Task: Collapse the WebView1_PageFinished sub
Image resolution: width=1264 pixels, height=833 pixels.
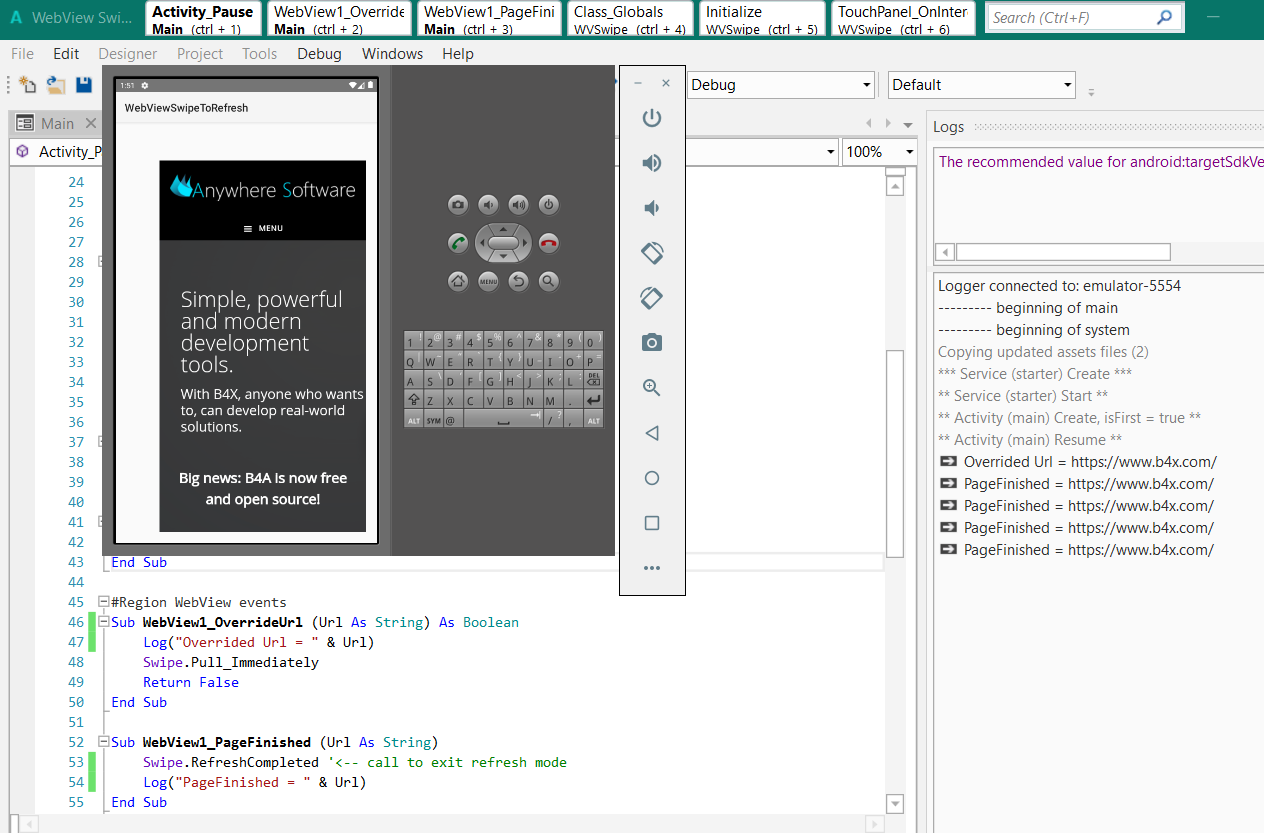Action: pos(103,742)
